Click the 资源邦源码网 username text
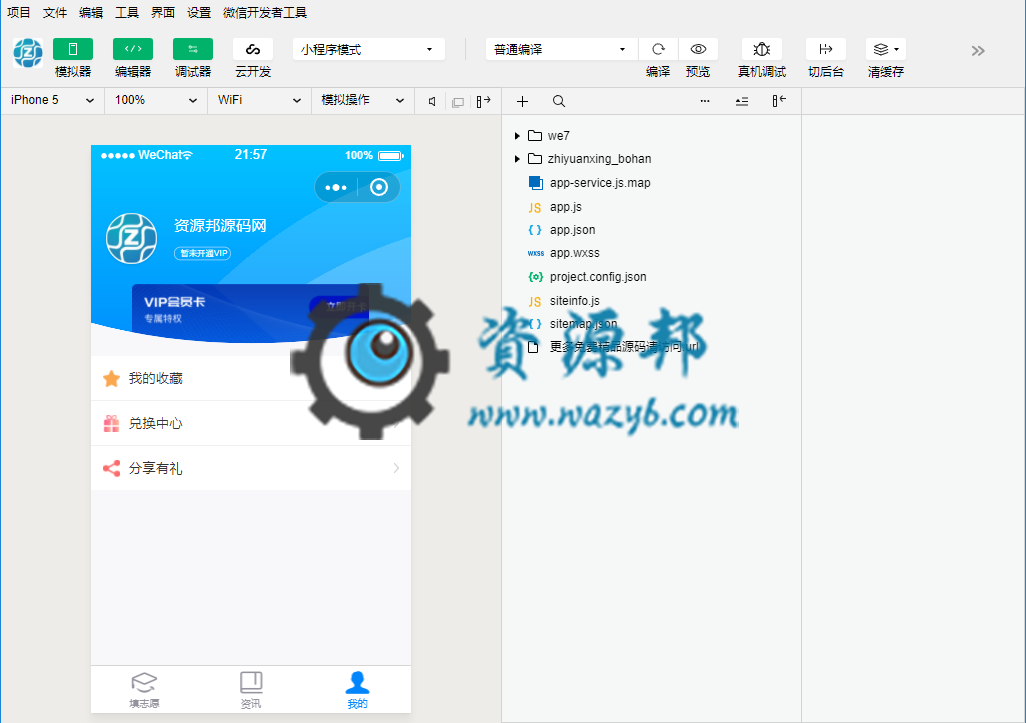Screen dimensions: 1026x723 click(x=220, y=226)
